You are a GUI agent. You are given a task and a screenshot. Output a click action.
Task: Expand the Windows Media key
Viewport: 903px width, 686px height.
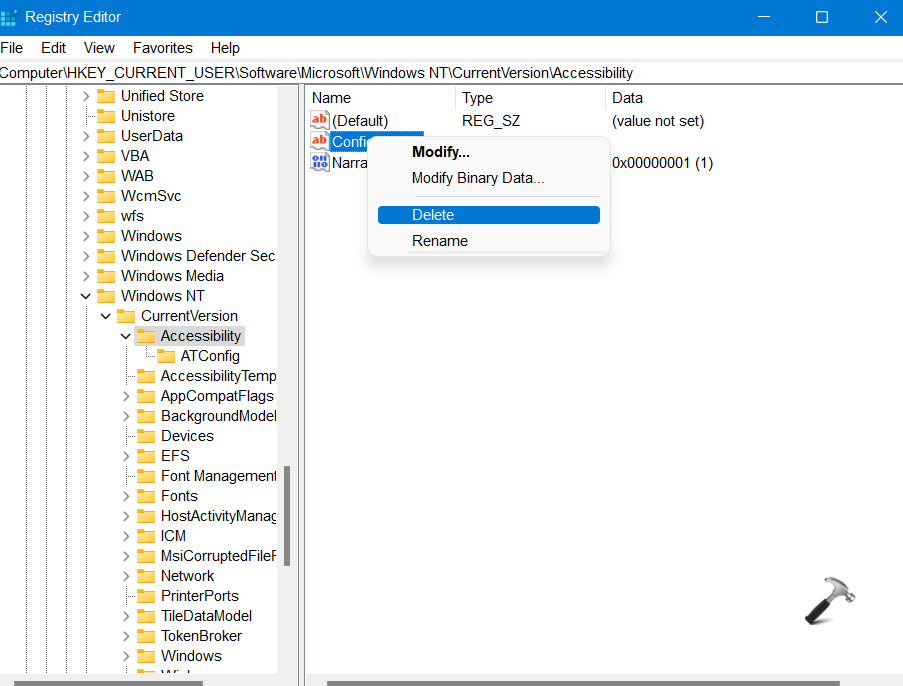tap(86, 276)
